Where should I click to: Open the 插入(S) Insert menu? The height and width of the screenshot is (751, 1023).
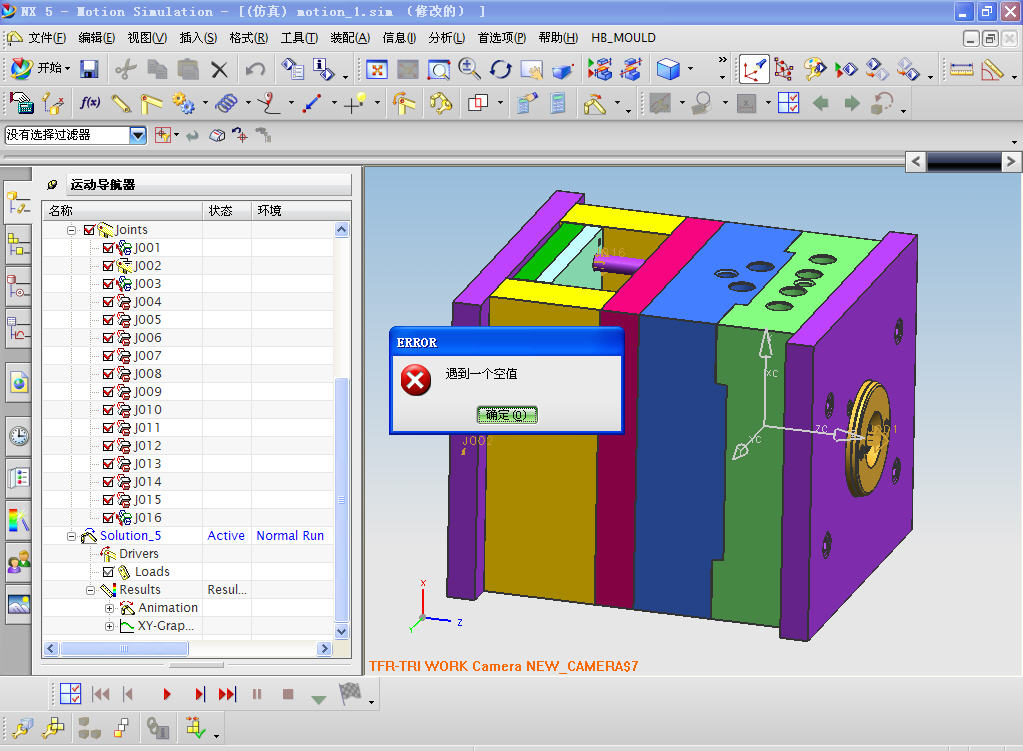coord(198,38)
